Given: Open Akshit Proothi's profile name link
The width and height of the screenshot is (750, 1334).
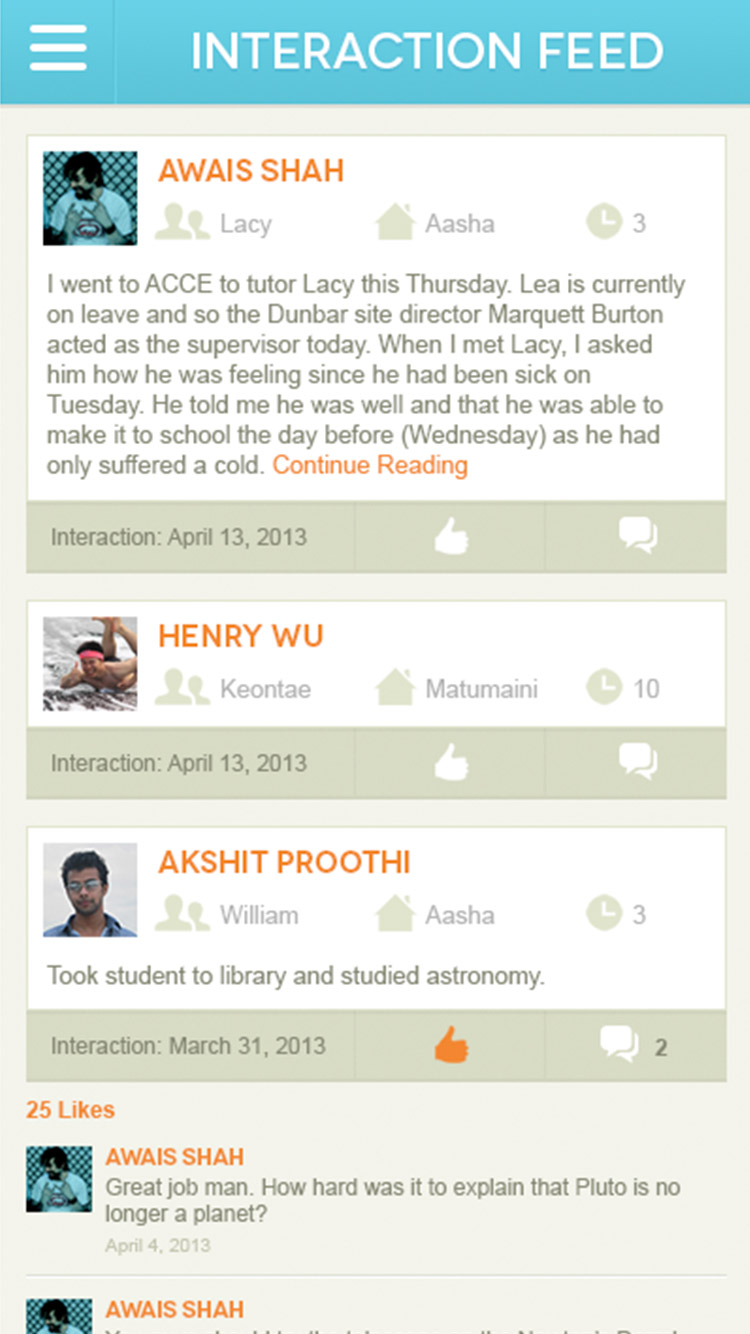Looking at the screenshot, I should coord(284,862).
